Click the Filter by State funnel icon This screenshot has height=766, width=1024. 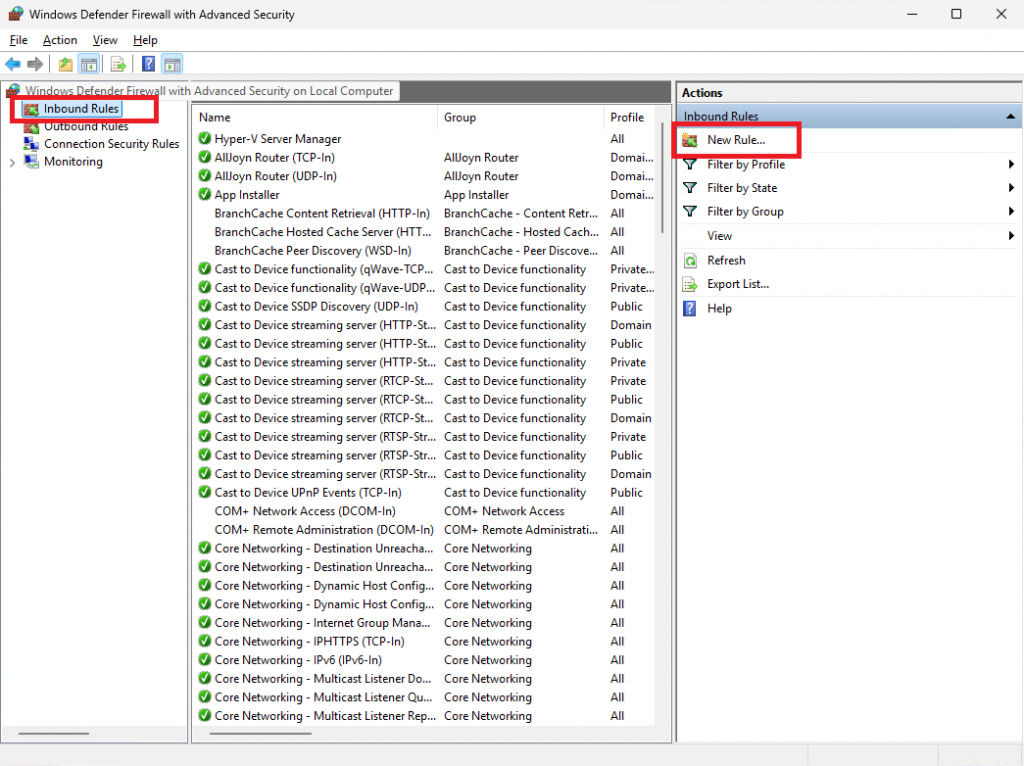690,188
